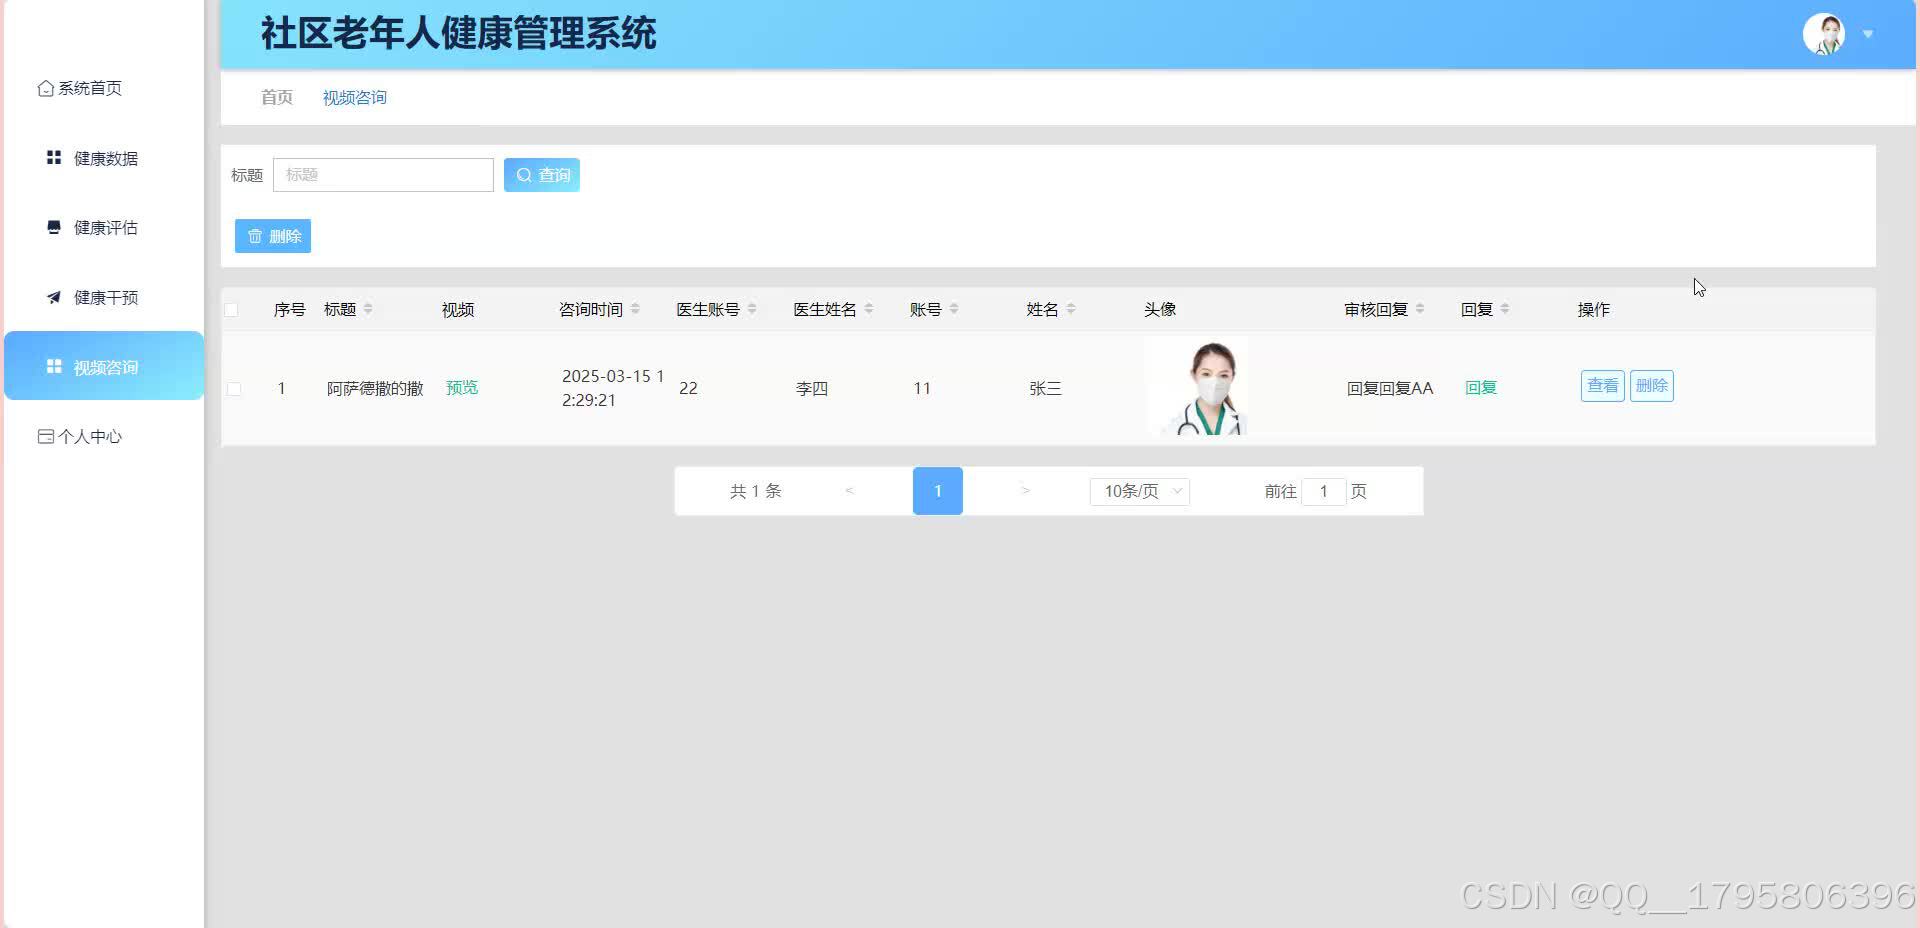Click the cell text 回复回复AA
The width and height of the screenshot is (1920, 928).
[1390, 388]
